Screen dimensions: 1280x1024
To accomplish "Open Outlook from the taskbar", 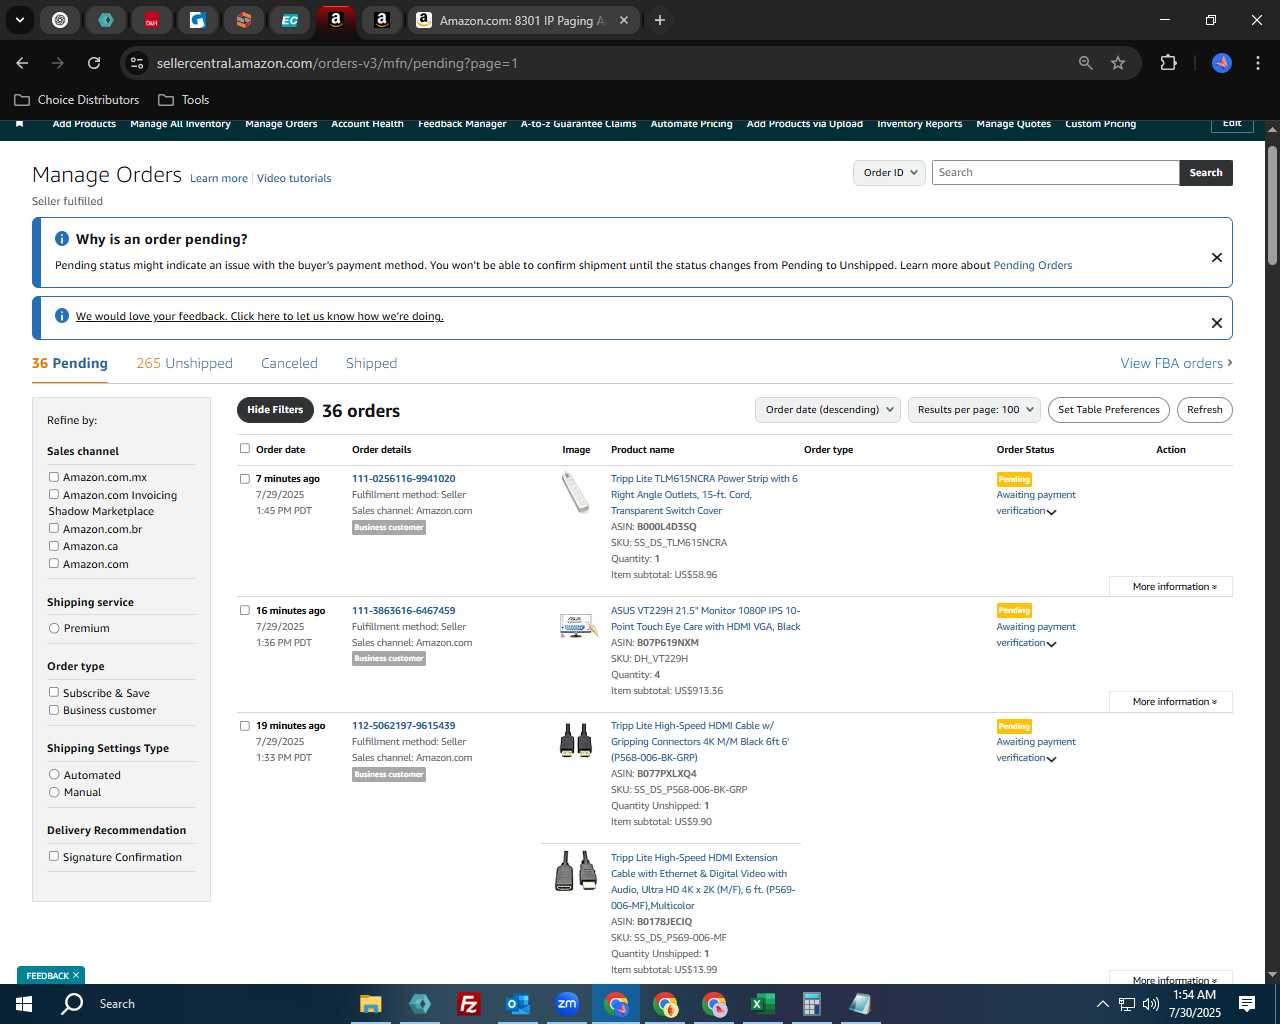I will click(518, 1004).
